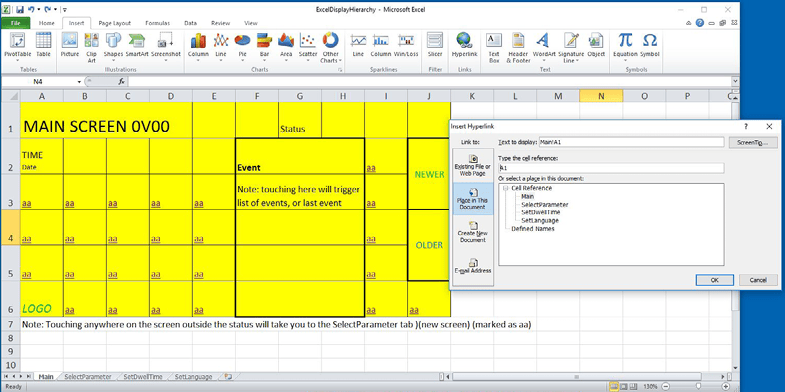The height and width of the screenshot is (392, 785).
Task: Select SetLanguage in the document places tree
Action: [540, 220]
